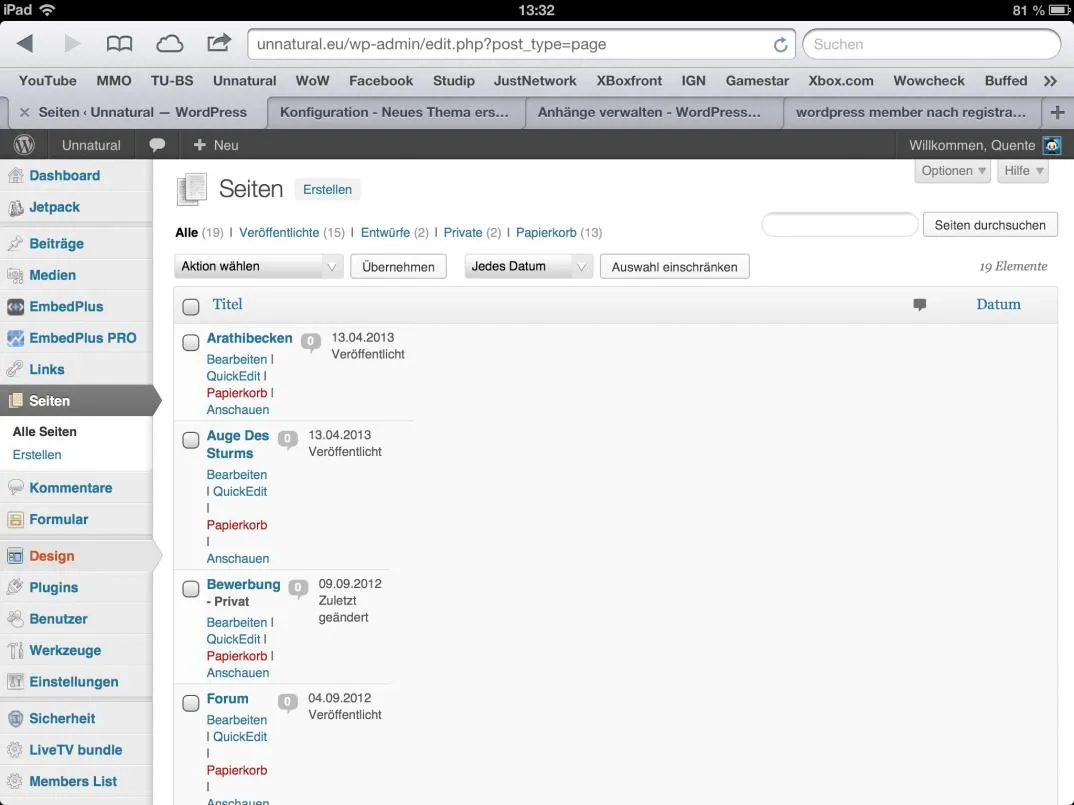Screen dimensions: 1074x805
Task: Open the Jedes Datum dropdown
Action: click(x=529, y=267)
